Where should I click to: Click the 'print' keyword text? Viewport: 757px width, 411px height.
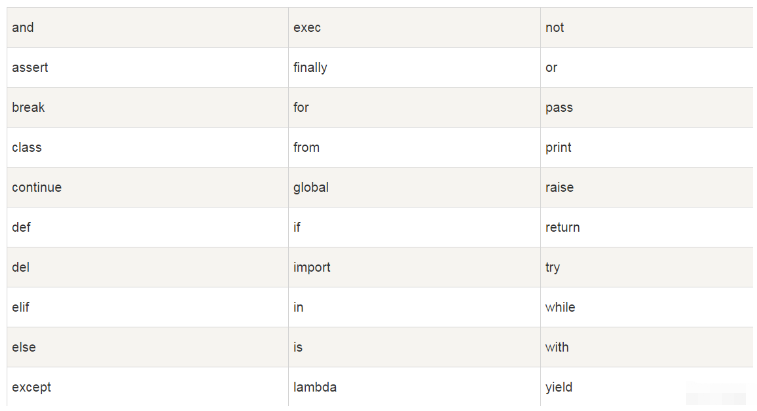pyautogui.click(x=558, y=148)
